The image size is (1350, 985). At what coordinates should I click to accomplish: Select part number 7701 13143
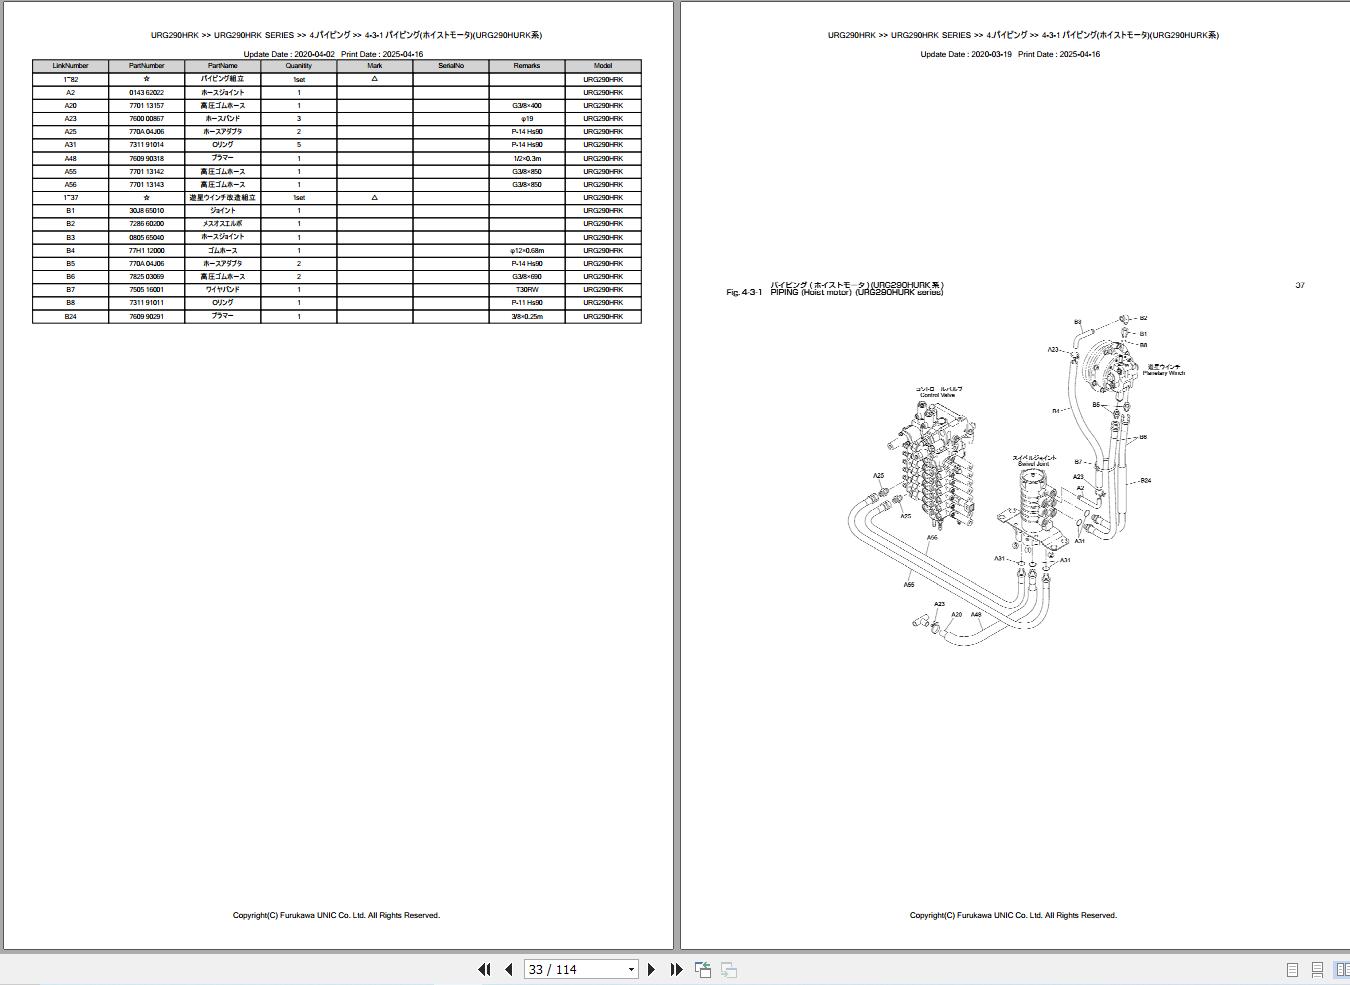coord(147,184)
